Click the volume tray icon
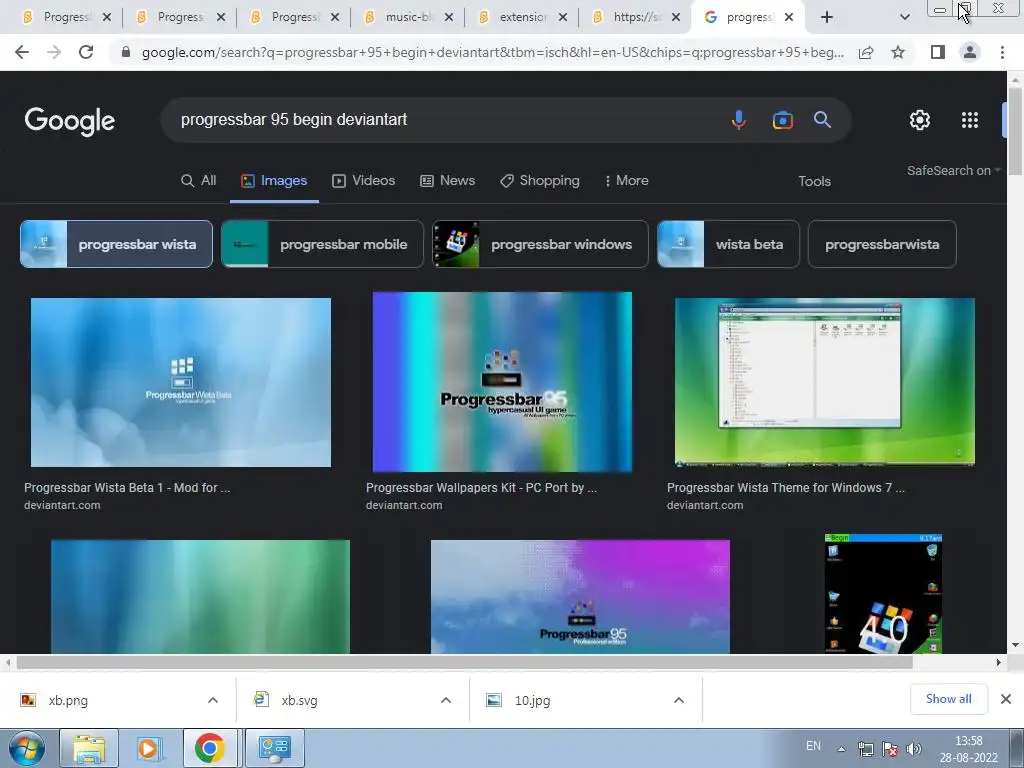The width and height of the screenshot is (1024, 768). pyautogui.click(x=914, y=749)
